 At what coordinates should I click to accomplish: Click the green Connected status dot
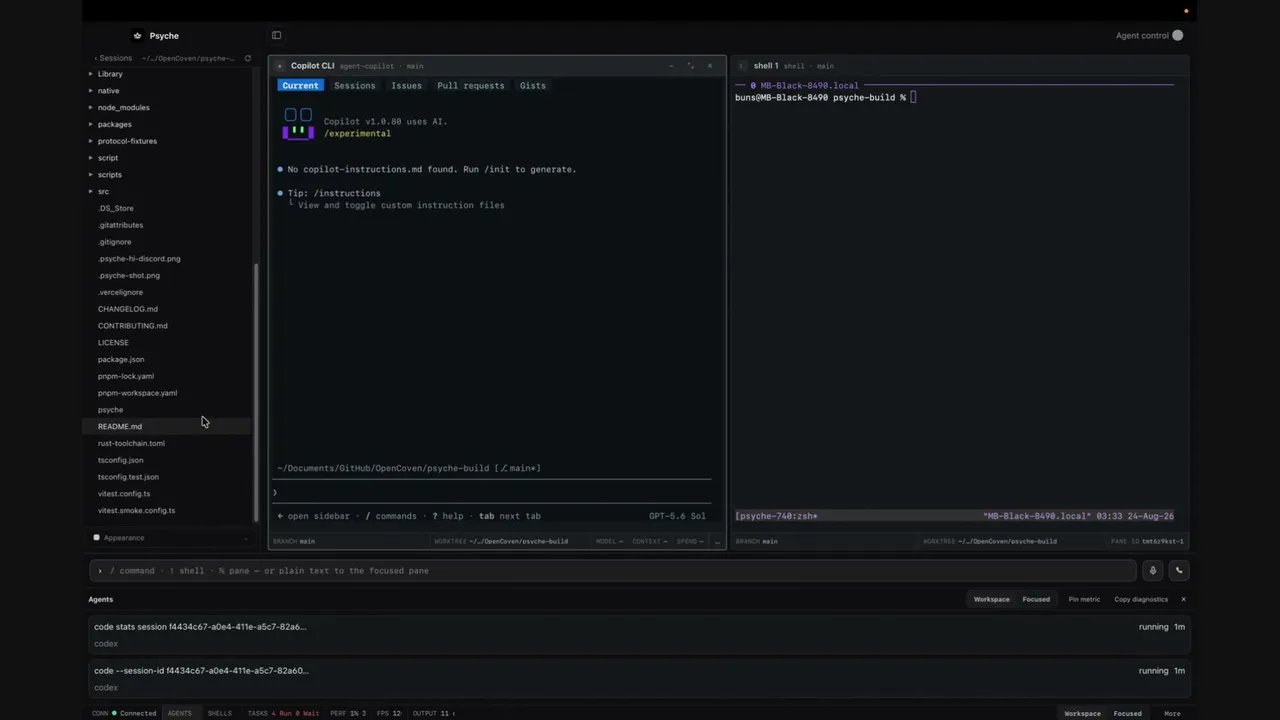(114, 713)
